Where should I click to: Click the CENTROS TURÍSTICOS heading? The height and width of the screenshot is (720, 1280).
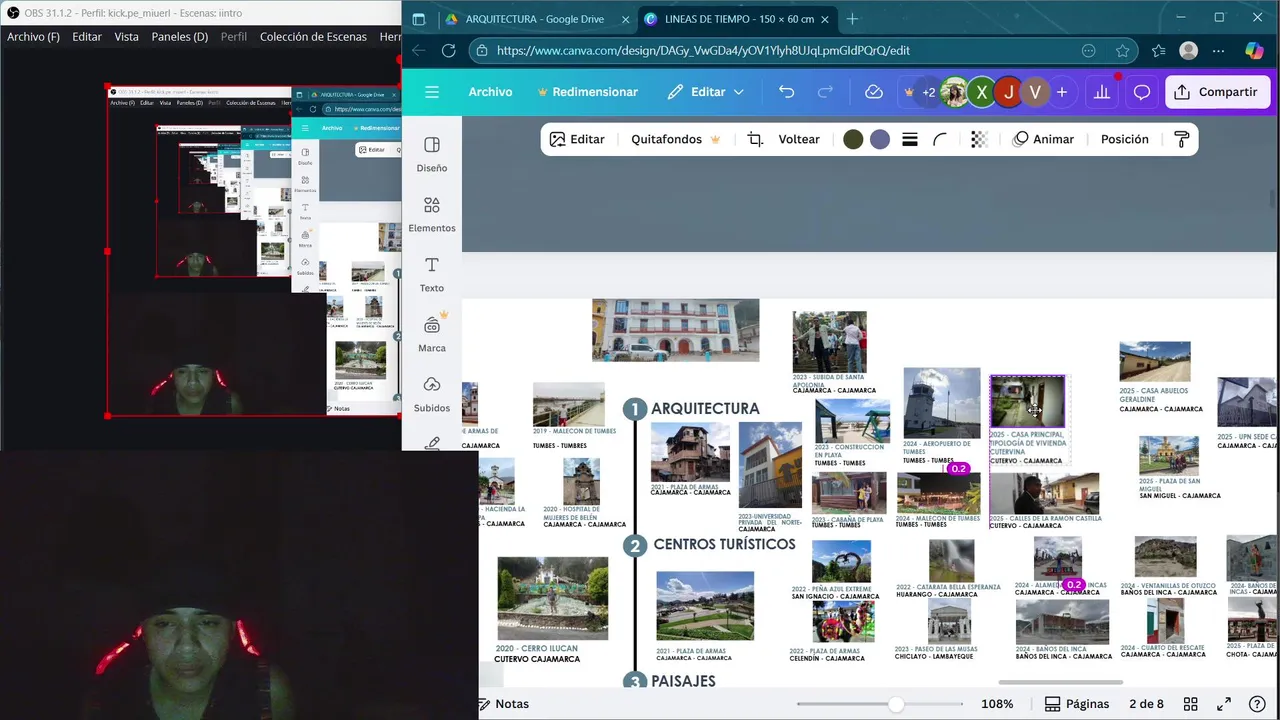(x=724, y=545)
